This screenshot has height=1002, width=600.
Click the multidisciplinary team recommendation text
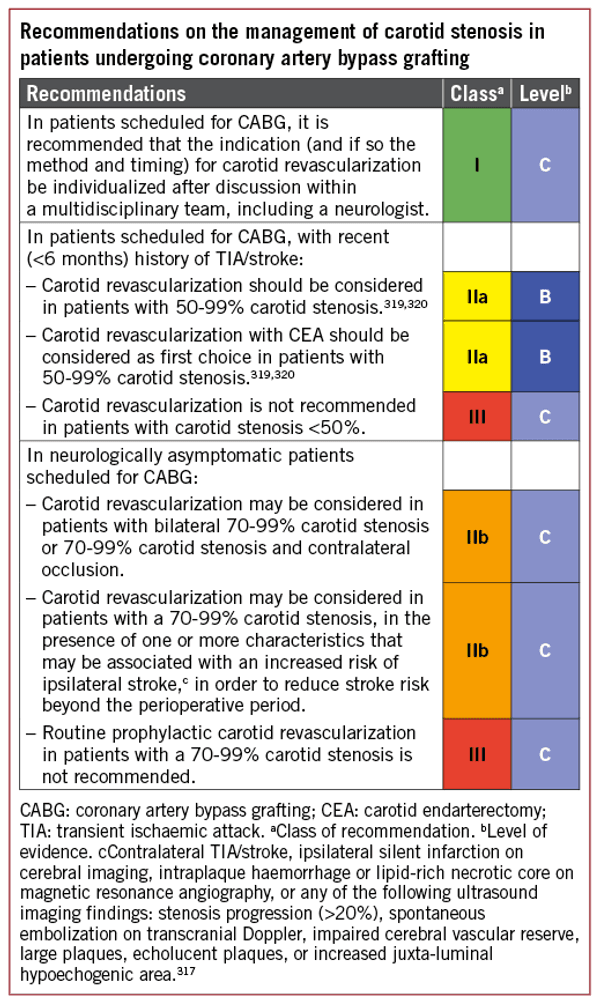point(227,165)
